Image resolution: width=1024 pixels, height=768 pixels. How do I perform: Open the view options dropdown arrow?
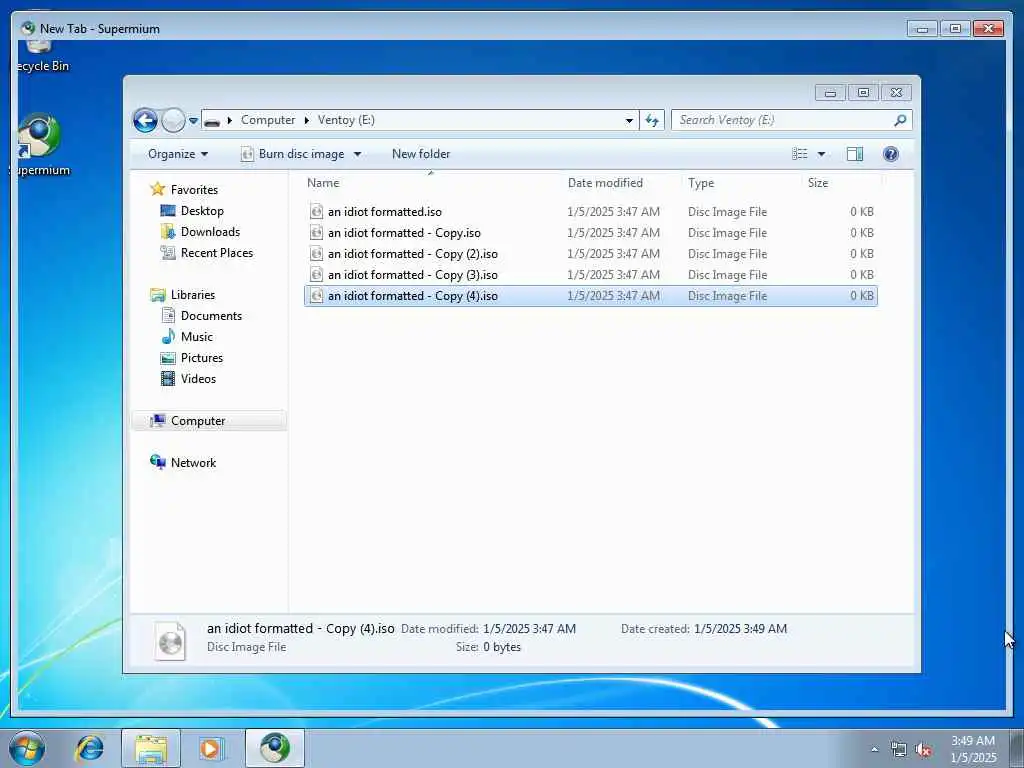[822, 154]
